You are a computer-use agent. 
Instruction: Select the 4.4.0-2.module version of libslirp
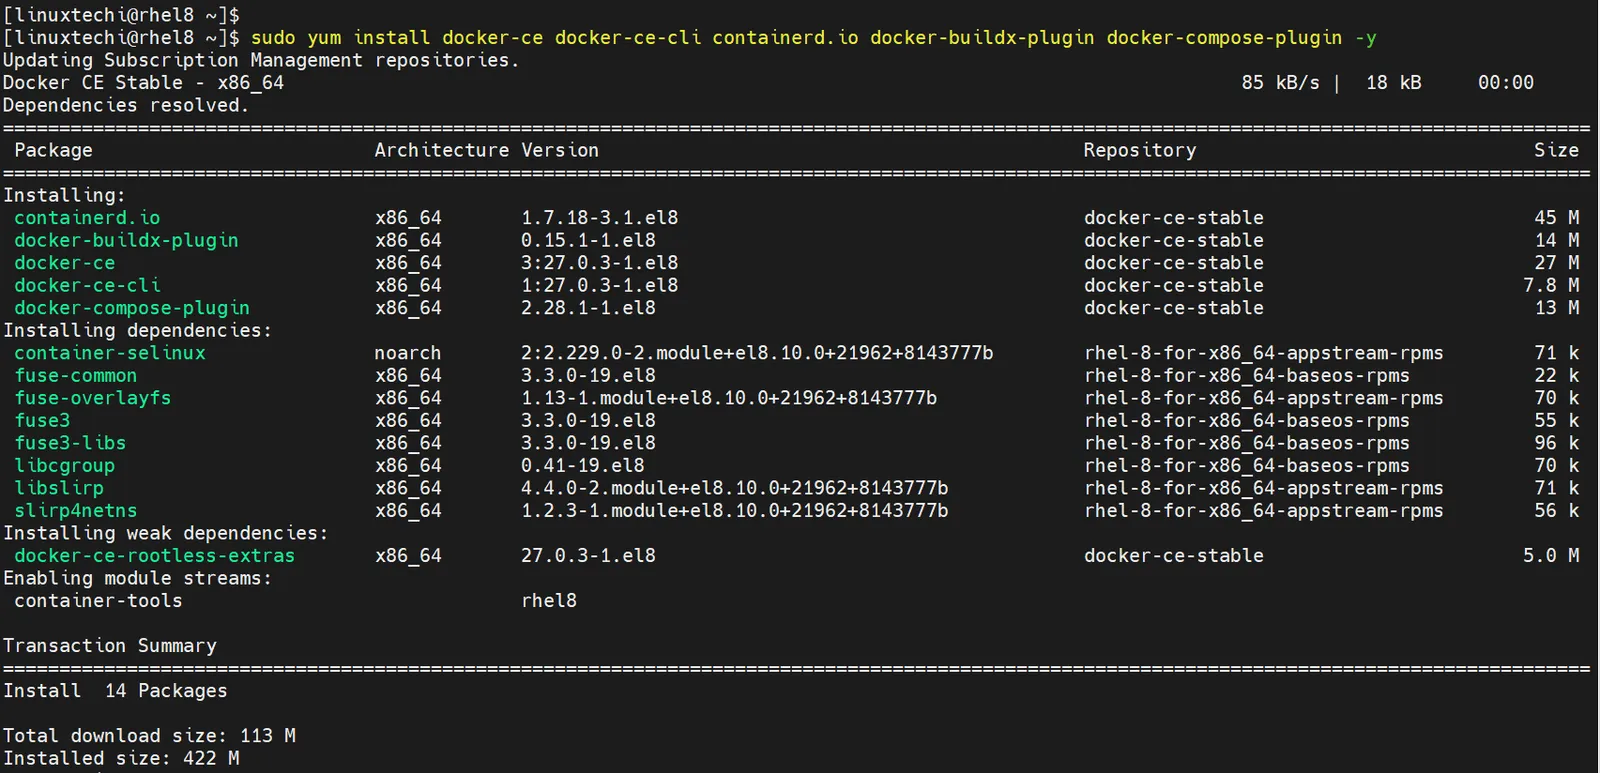pos(735,488)
